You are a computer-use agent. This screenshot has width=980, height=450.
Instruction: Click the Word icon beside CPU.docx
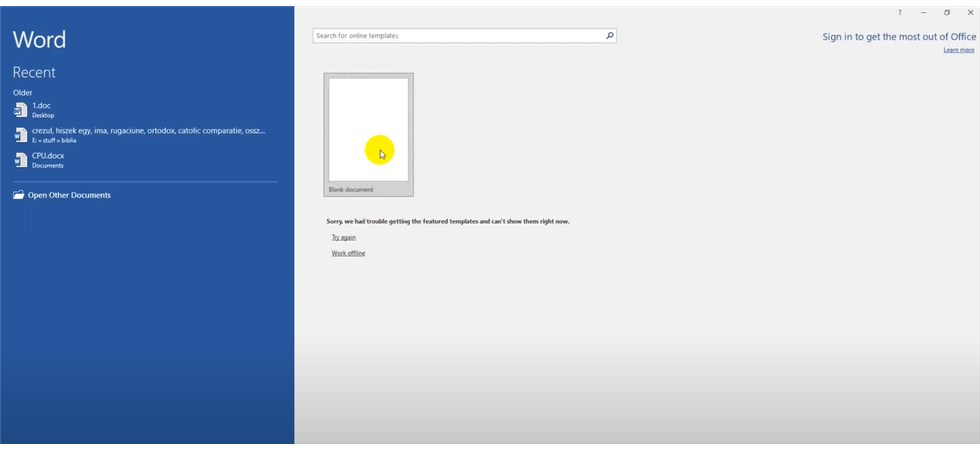tap(21, 160)
